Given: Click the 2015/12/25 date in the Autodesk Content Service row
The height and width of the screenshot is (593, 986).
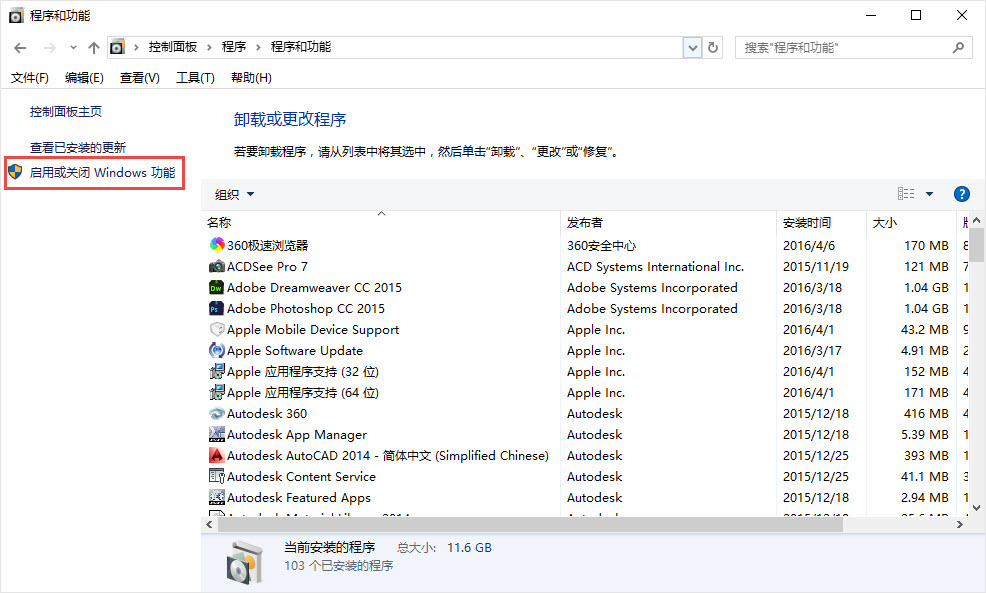Looking at the screenshot, I should (816, 477).
